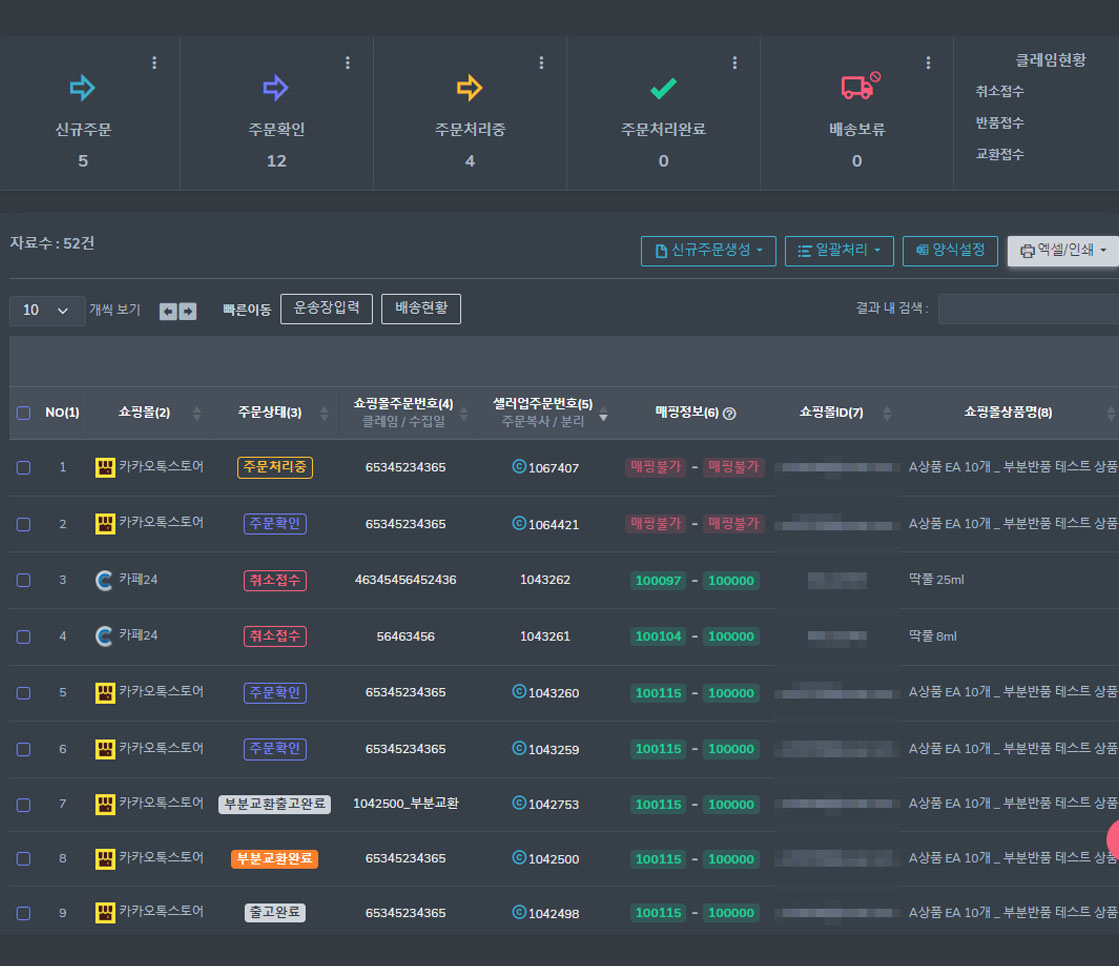
Task: Click the 카페24 logo icon in row 3
Action: click(x=104, y=580)
